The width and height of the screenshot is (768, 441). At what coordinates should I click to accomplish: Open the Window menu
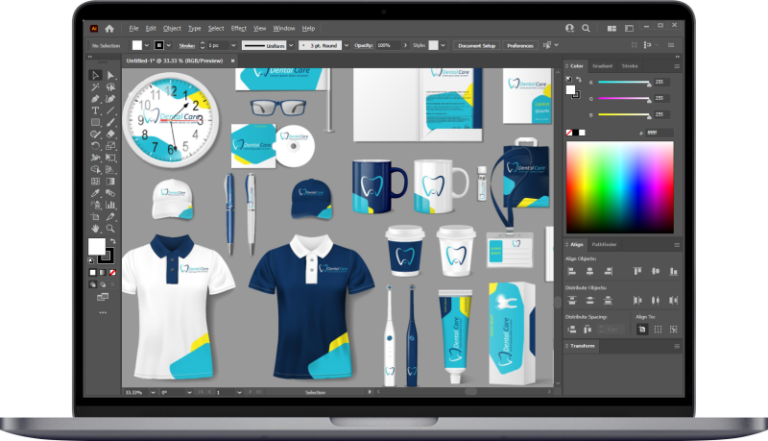click(284, 28)
